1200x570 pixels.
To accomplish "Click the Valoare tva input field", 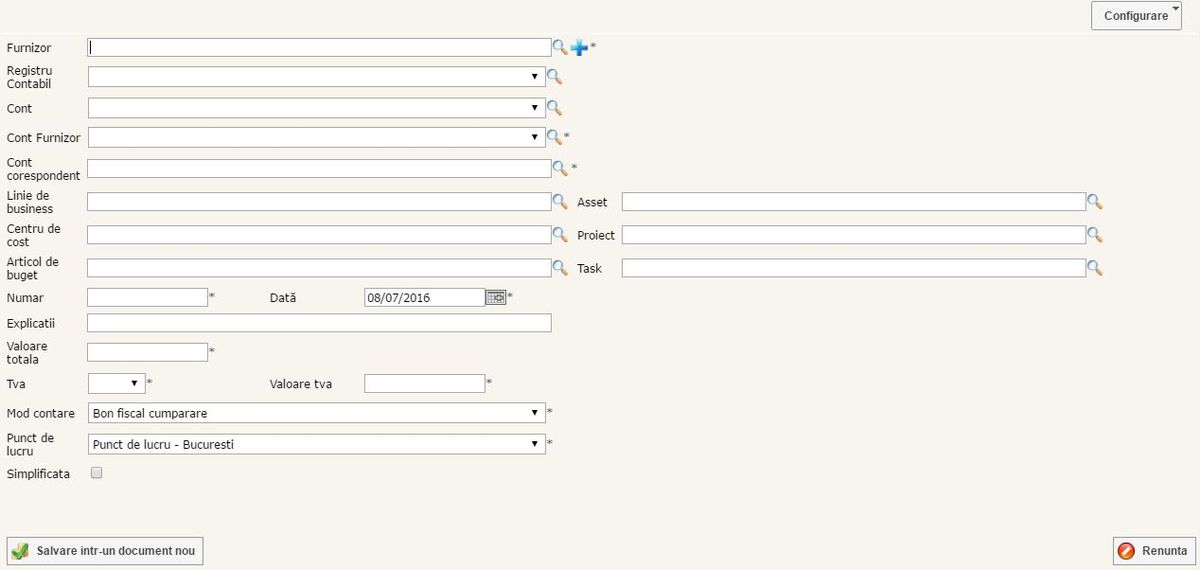I will point(425,383).
